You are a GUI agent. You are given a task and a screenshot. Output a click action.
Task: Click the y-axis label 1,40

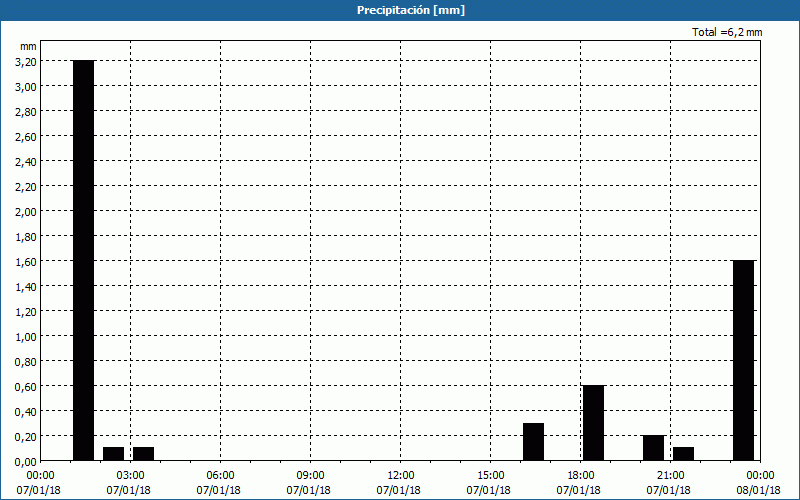point(26,286)
